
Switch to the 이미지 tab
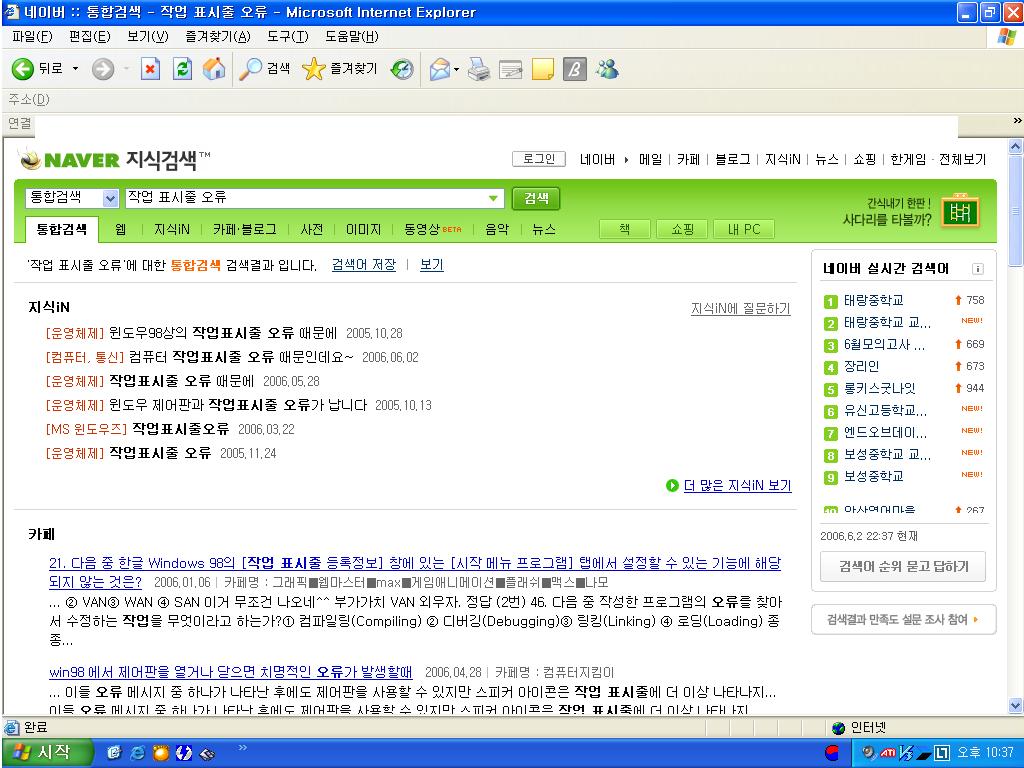click(x=363, y=229)
